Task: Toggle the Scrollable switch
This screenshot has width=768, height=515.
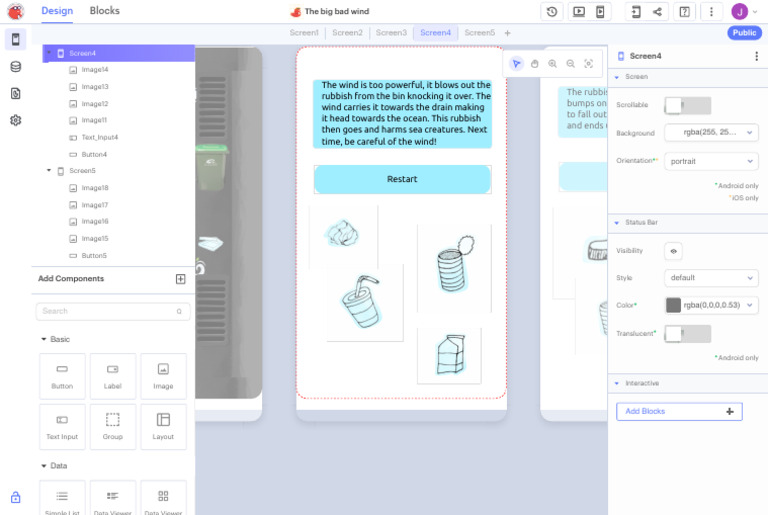Action: point(688,105)
